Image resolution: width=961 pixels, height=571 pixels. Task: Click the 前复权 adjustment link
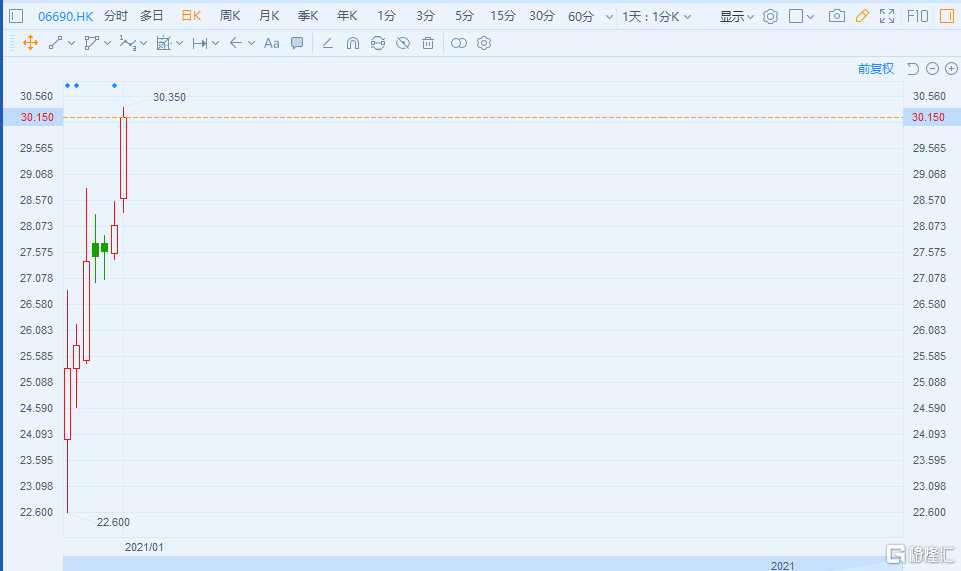(875, 69)
